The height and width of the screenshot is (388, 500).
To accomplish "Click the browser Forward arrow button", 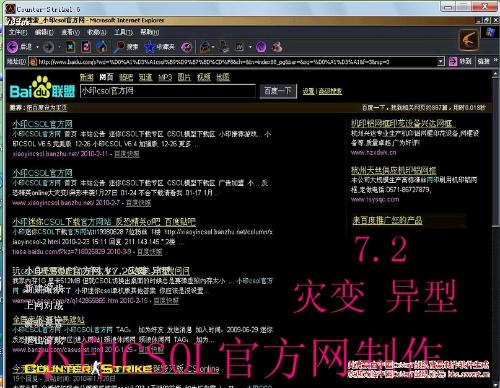I will (x=49, y=47).
